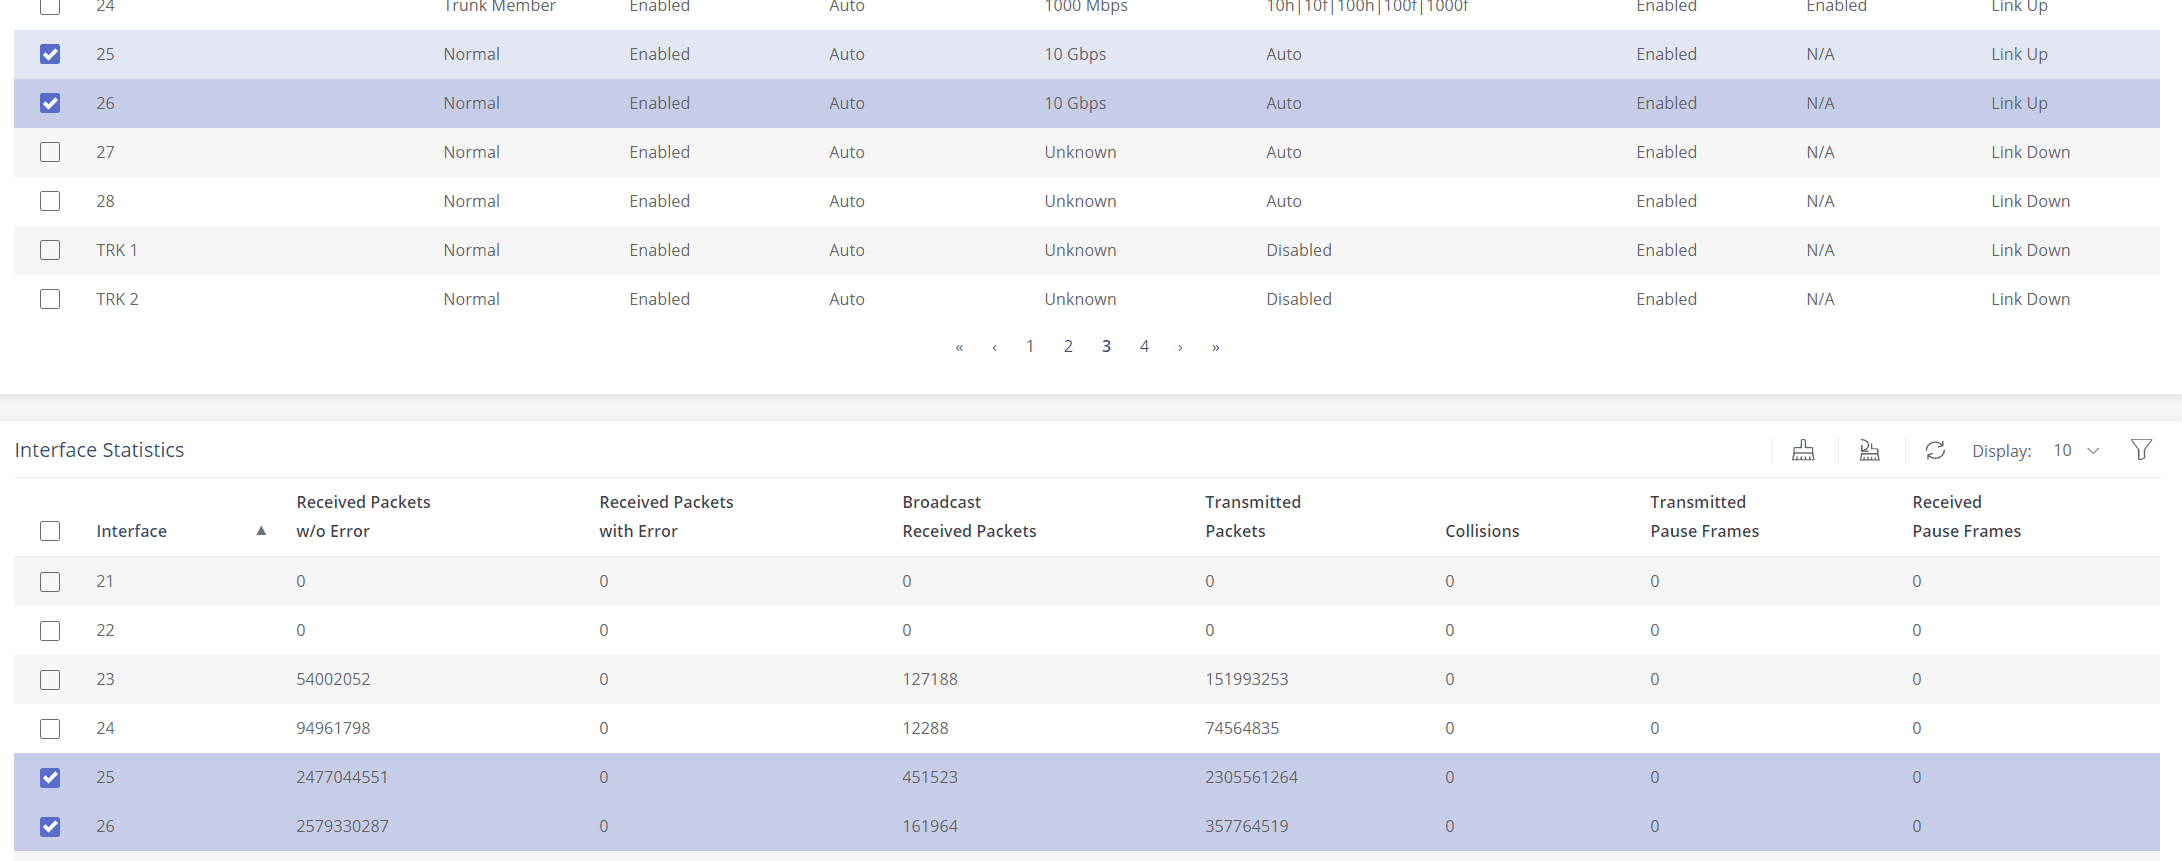Click the value 161964
The height and width of the screenshot is (861, 2182).
click(930, 826)
